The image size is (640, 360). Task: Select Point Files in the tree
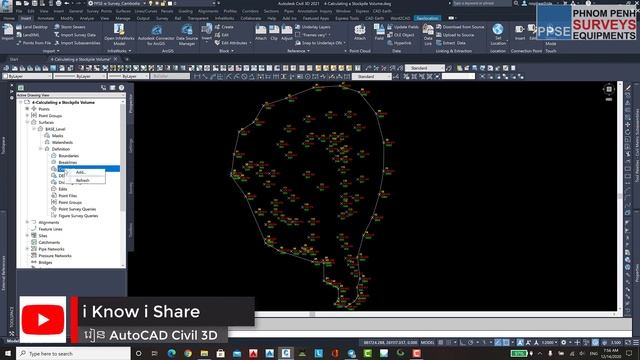pyautogui.click(x=67, y=196)
